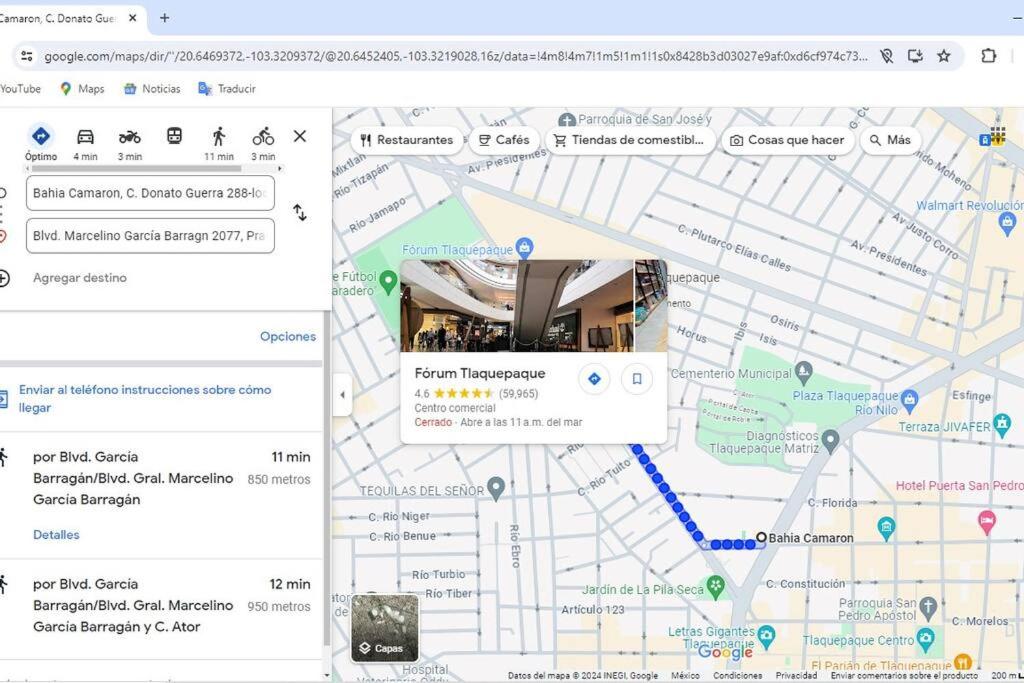Screen dimensions: 1024x683
Task: Toggle the Capas layers view
Action: [385, 628]
